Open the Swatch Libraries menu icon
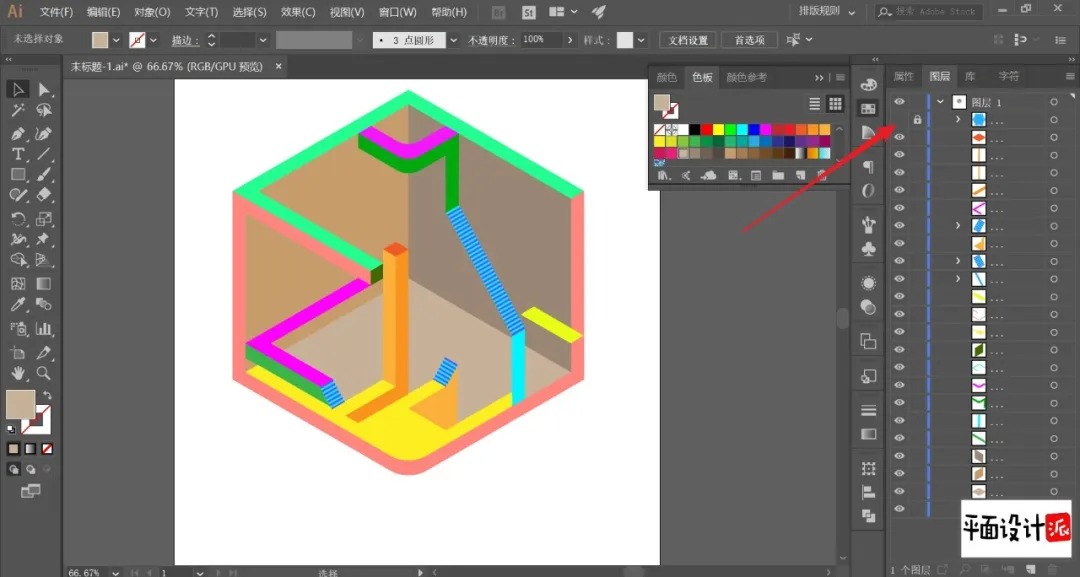The image size is (1080, 577). click(663, 176)
